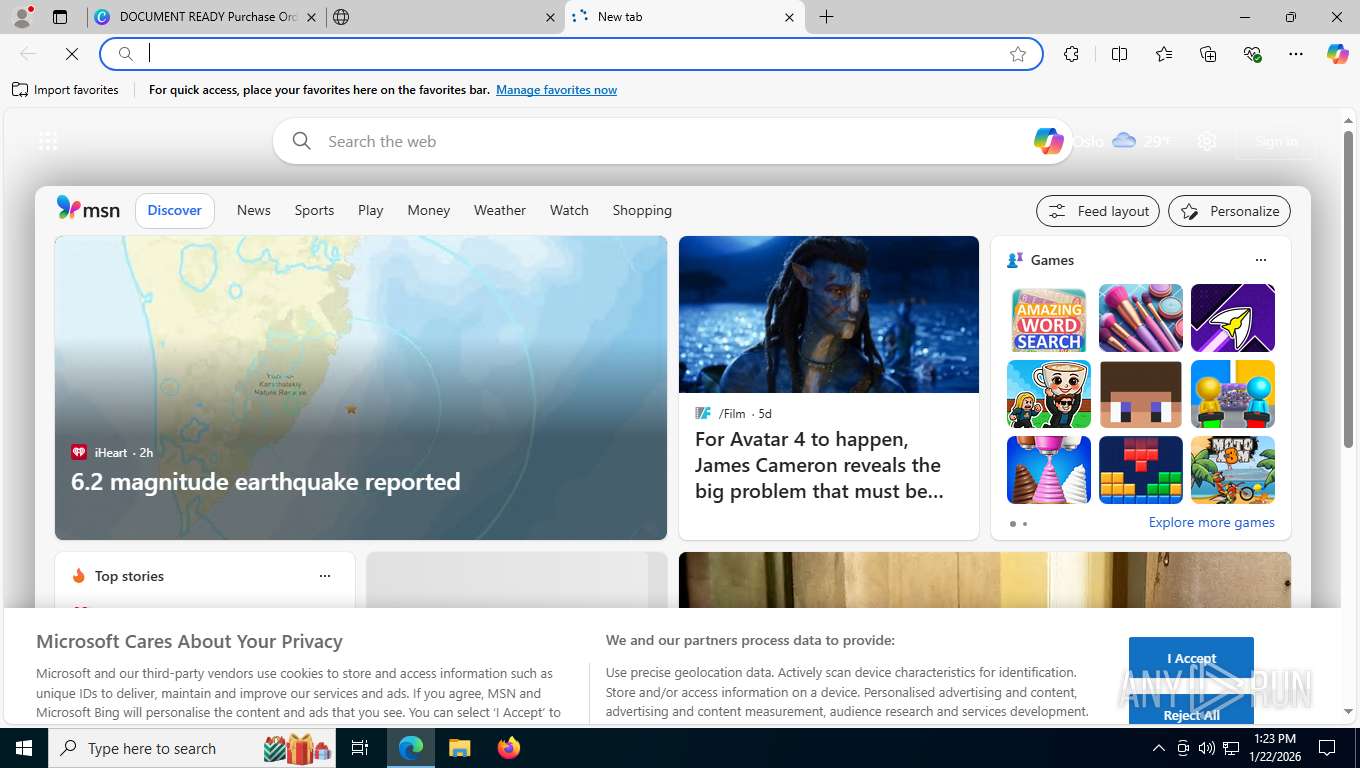Screen dimensions: 1360x768
Task: Open File Explorer from taskbar
Action: pyautogui.click(x=460, y=748)
